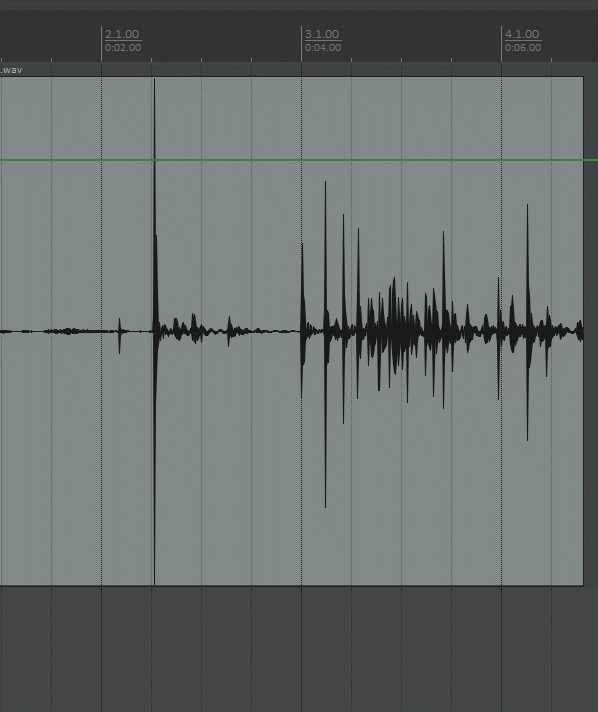Click the tallest transient spike just after 3.1.00
This screenshot has height=712, width=598.
click(325, 344)
